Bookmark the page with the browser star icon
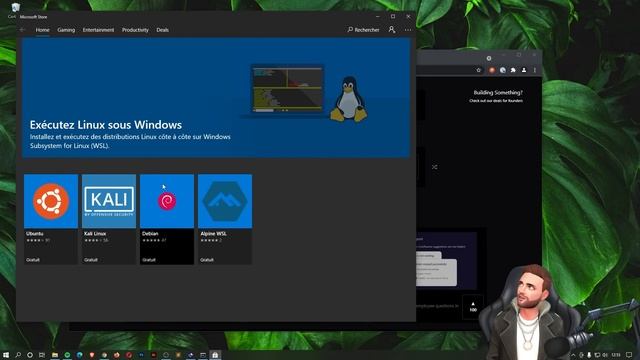Image resolution: width=640 pixels, height=360 pixels. [479, 70]
